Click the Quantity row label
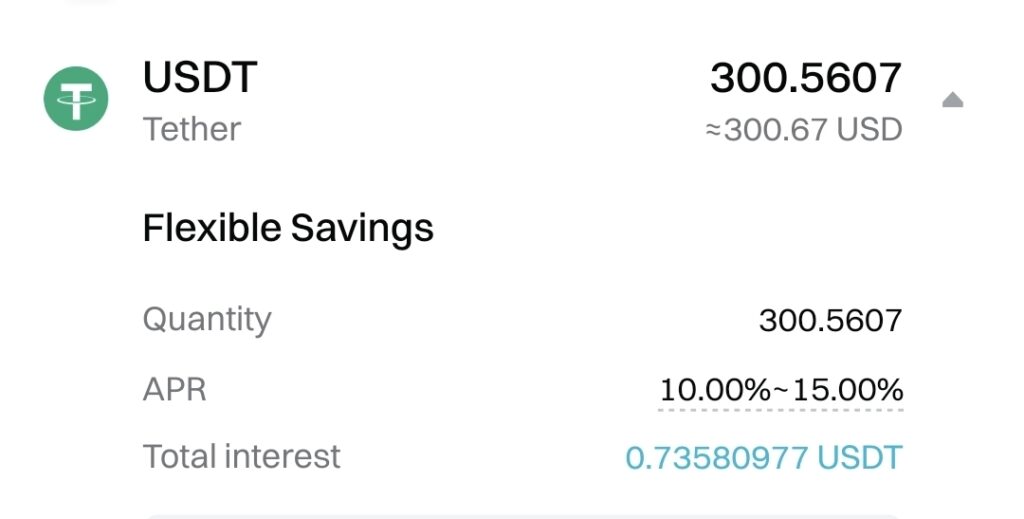The image size is (1024, 519). pos(207,319)
